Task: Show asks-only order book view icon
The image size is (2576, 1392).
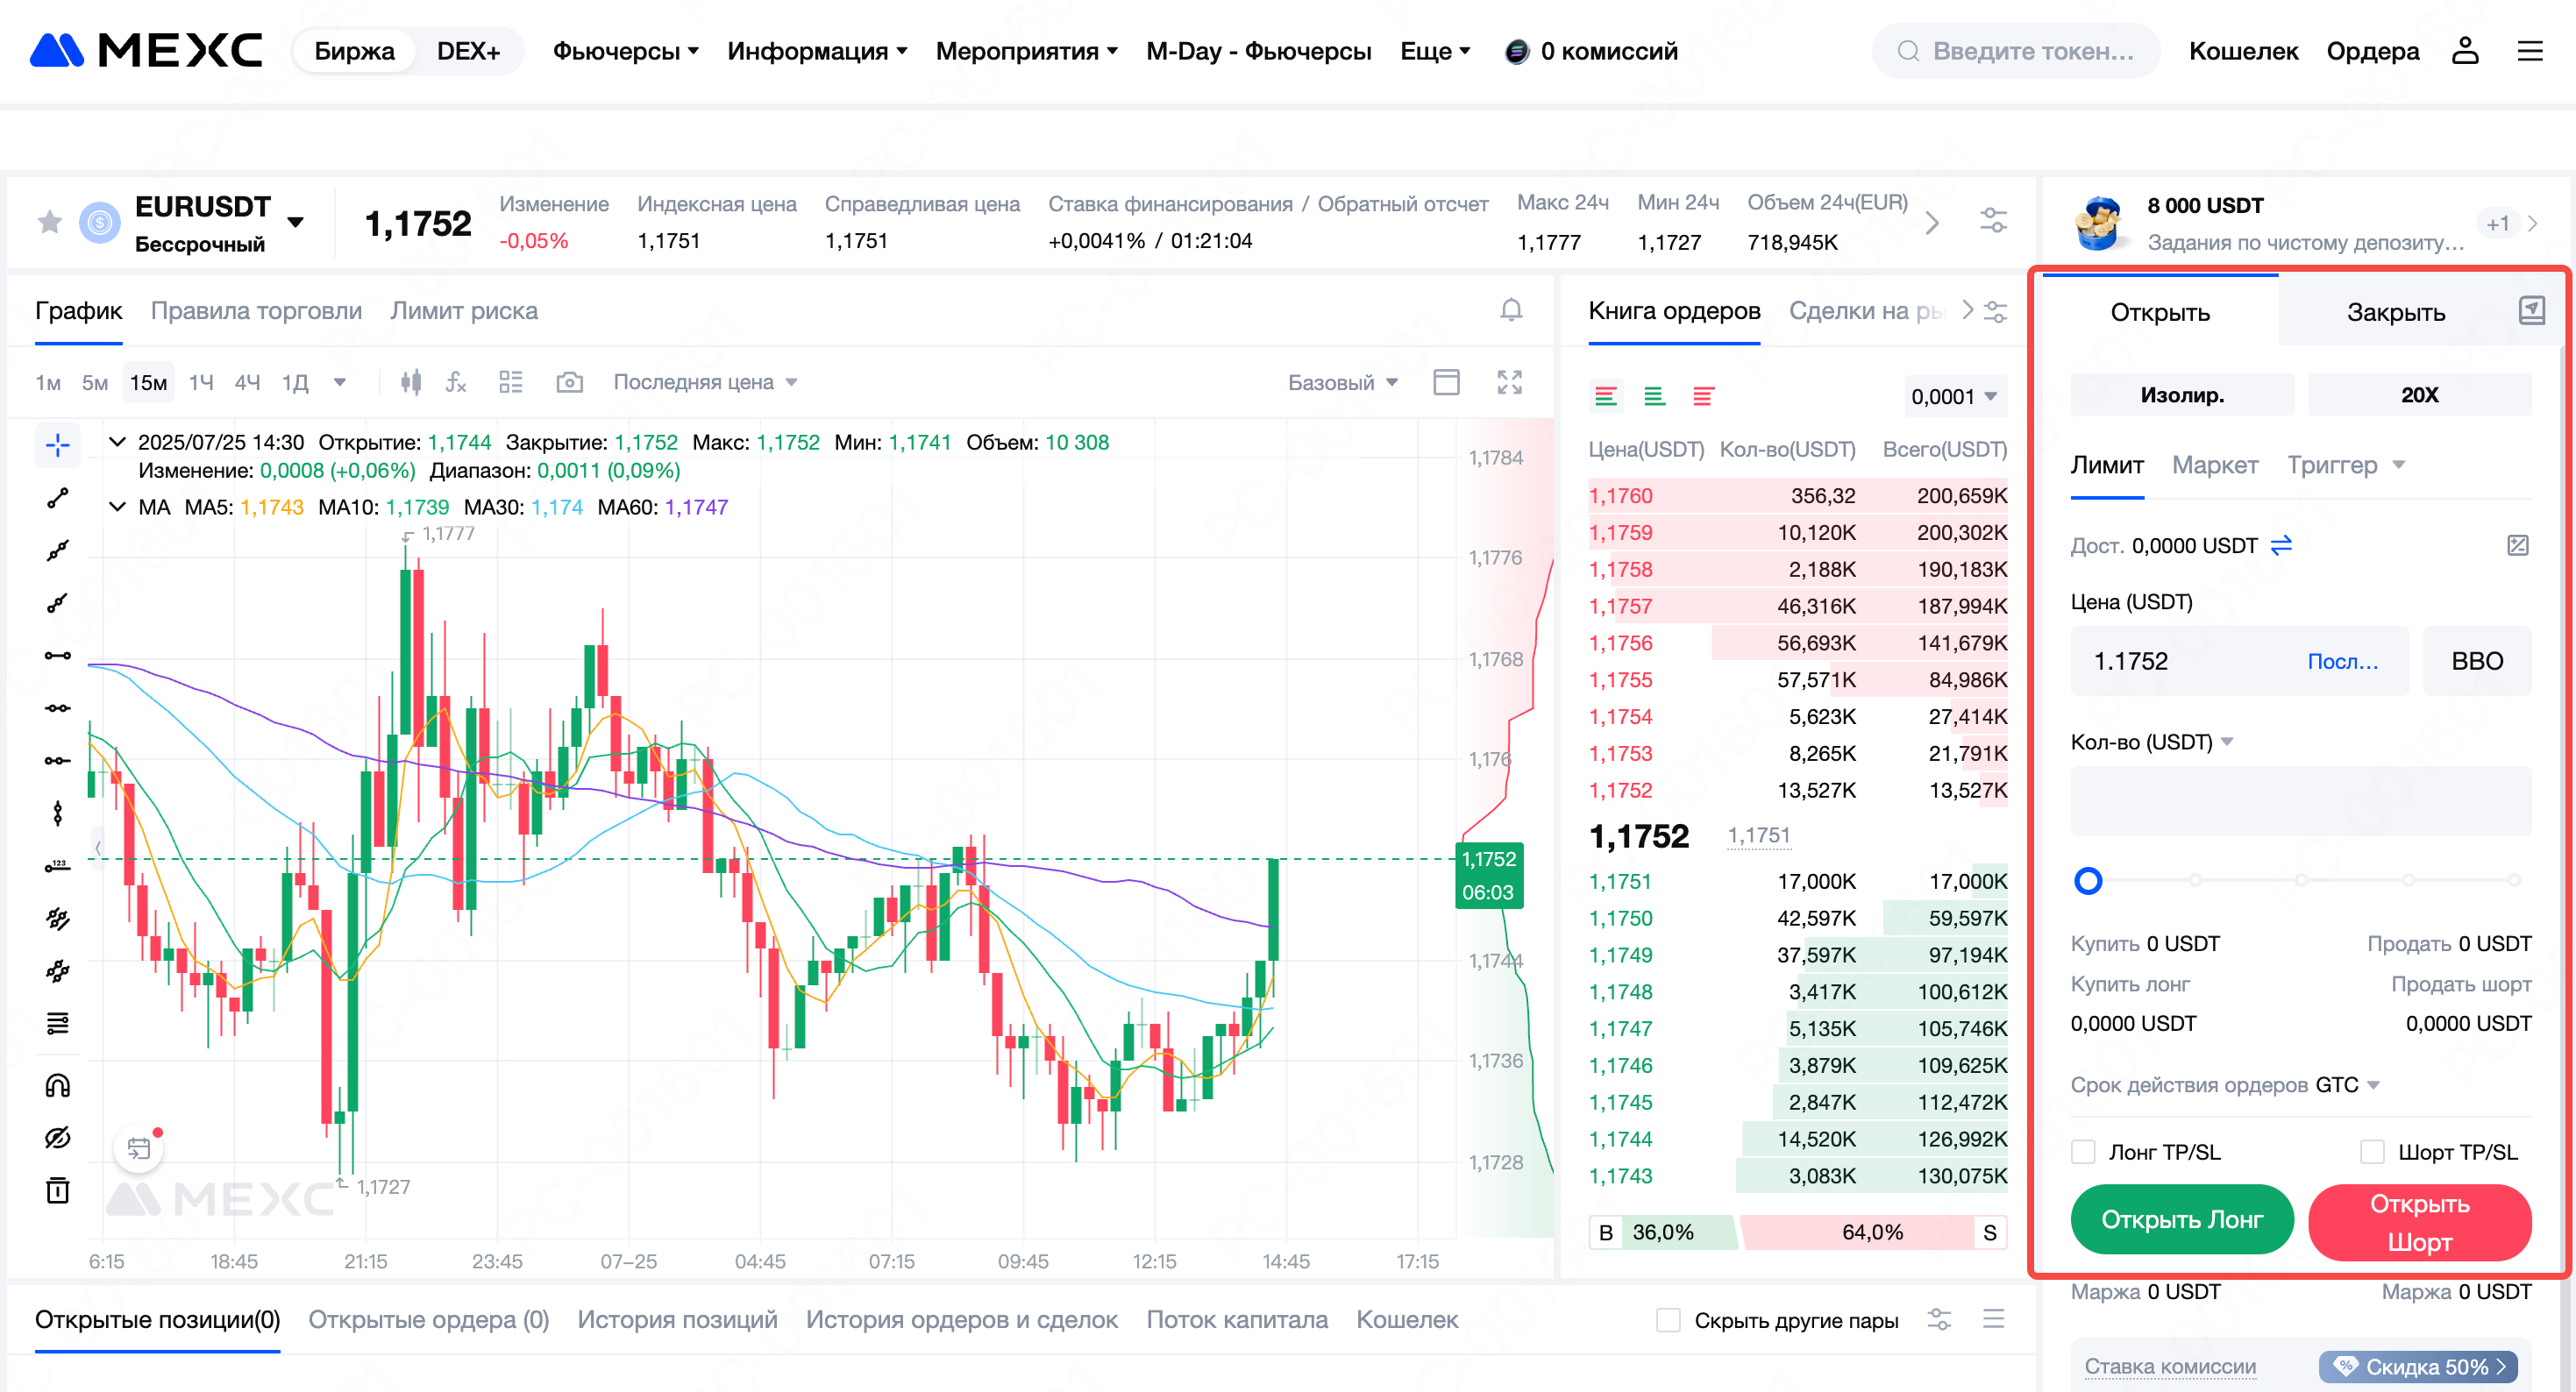Action: point(1704,396)
